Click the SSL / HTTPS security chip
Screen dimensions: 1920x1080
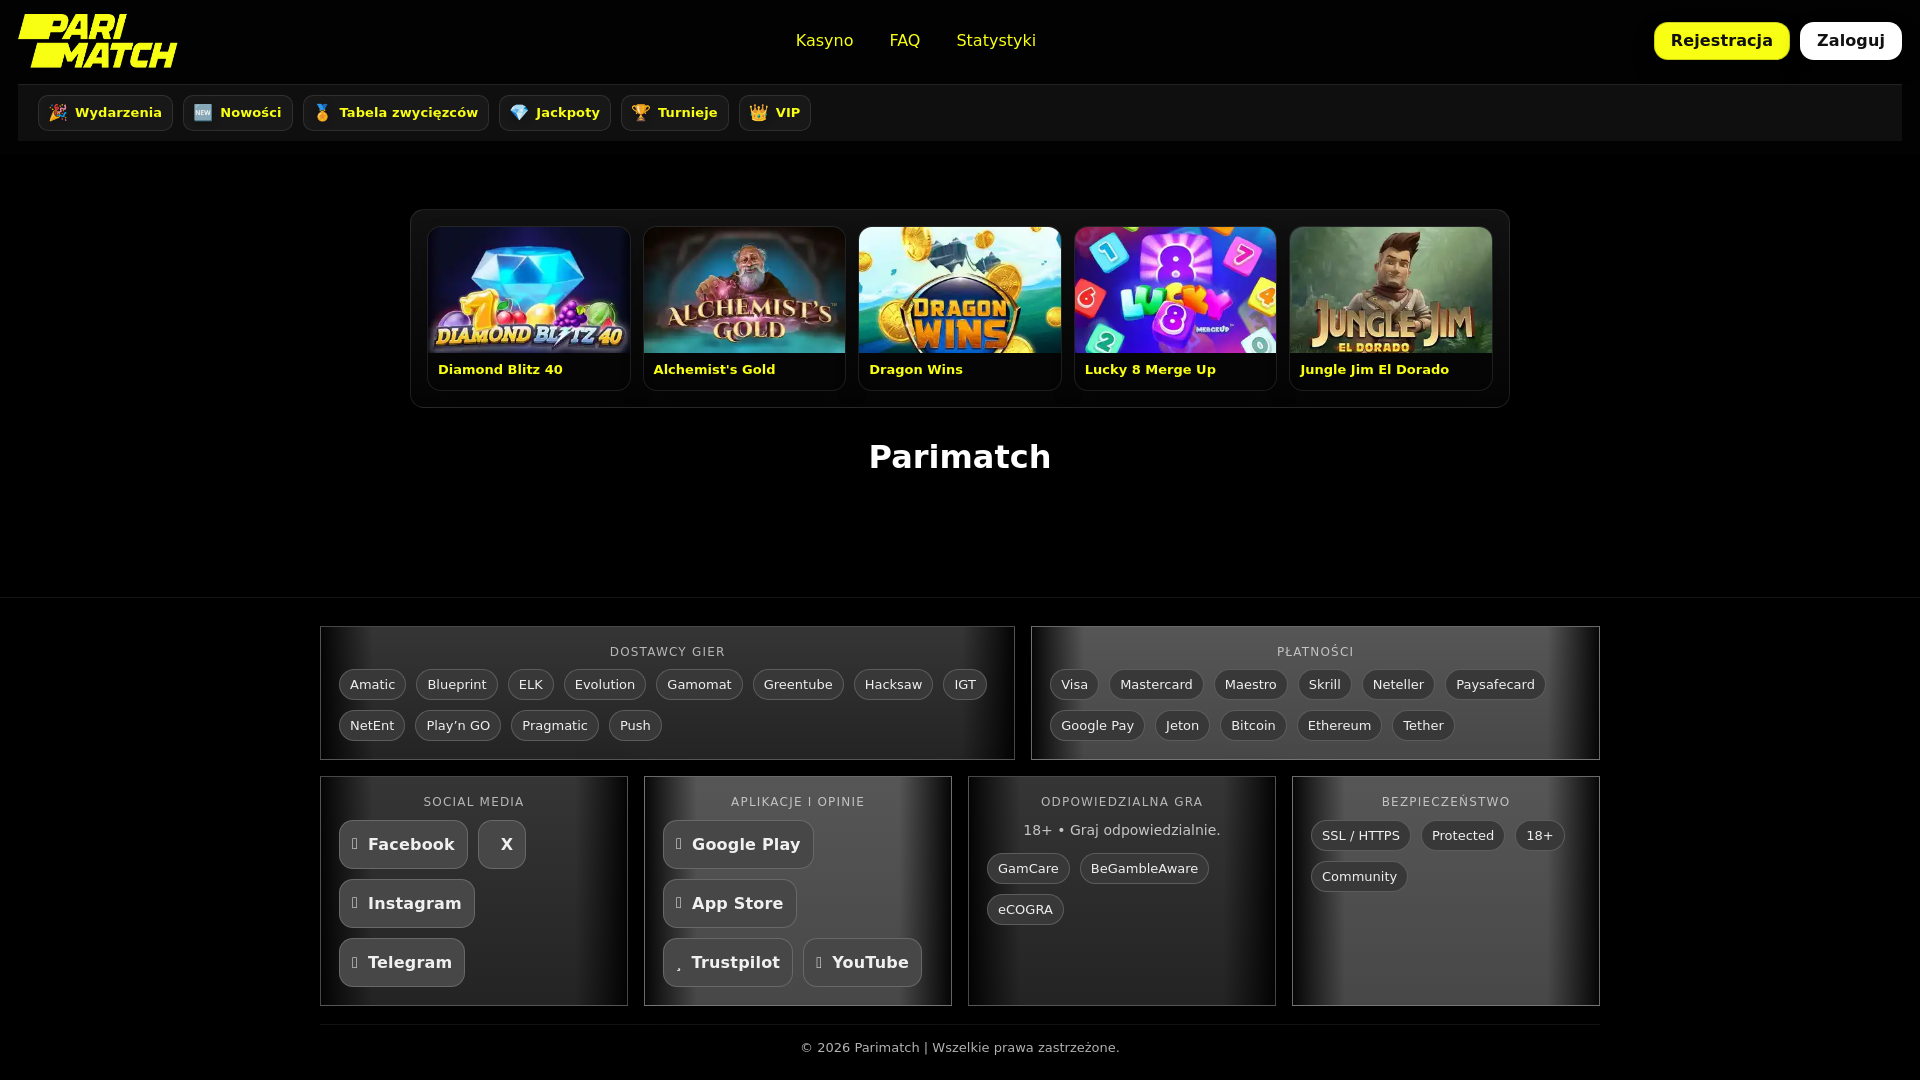pyautogui.click(x=1360, y=836)
